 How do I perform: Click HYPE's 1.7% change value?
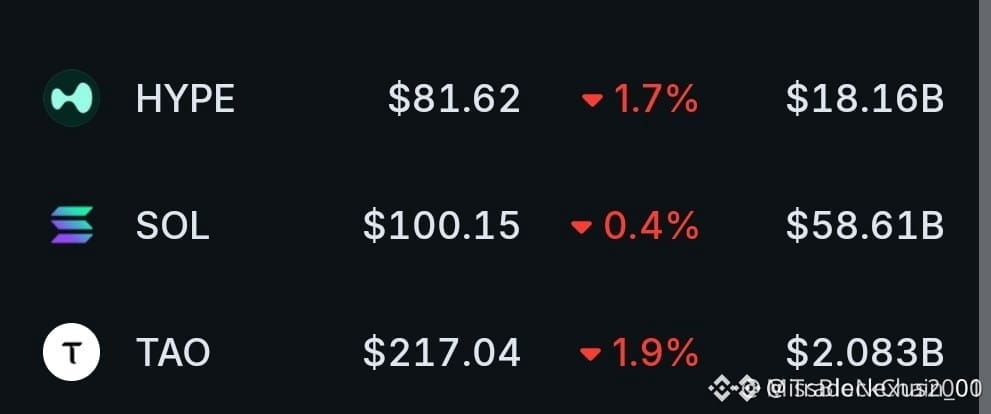pos(655,99)
